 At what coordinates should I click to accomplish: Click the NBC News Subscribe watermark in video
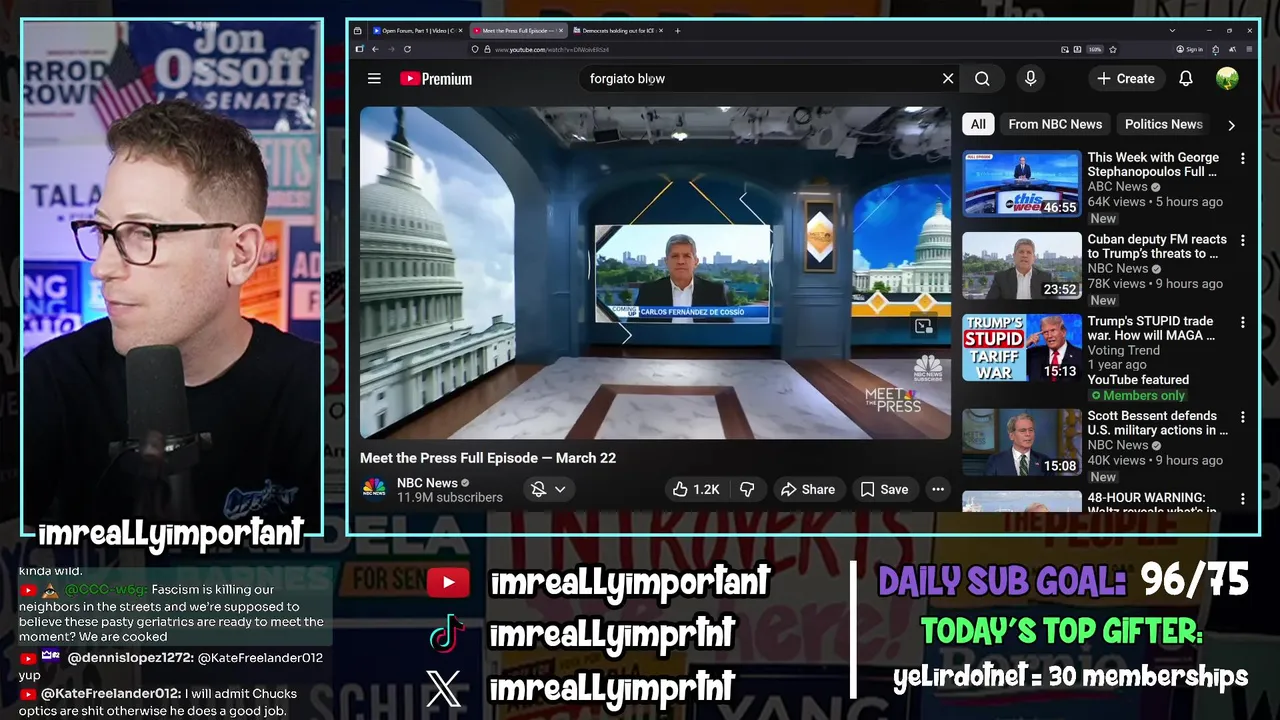(928, 368)
